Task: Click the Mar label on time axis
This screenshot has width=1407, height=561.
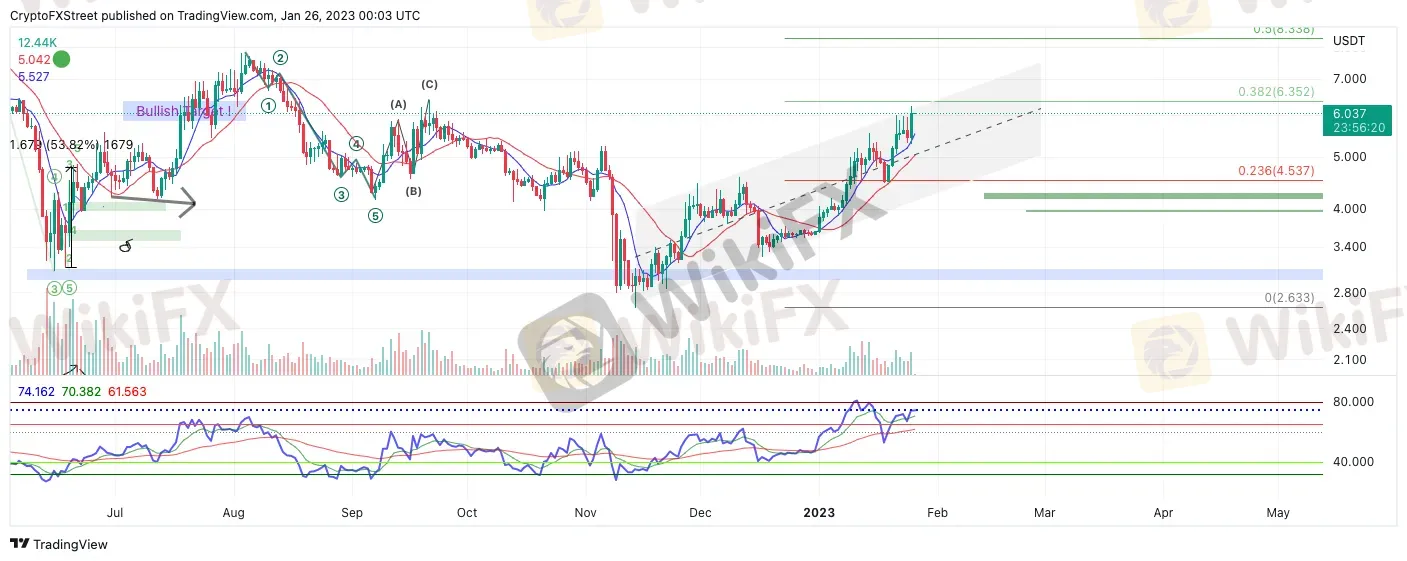Action: coord(1044,513)
